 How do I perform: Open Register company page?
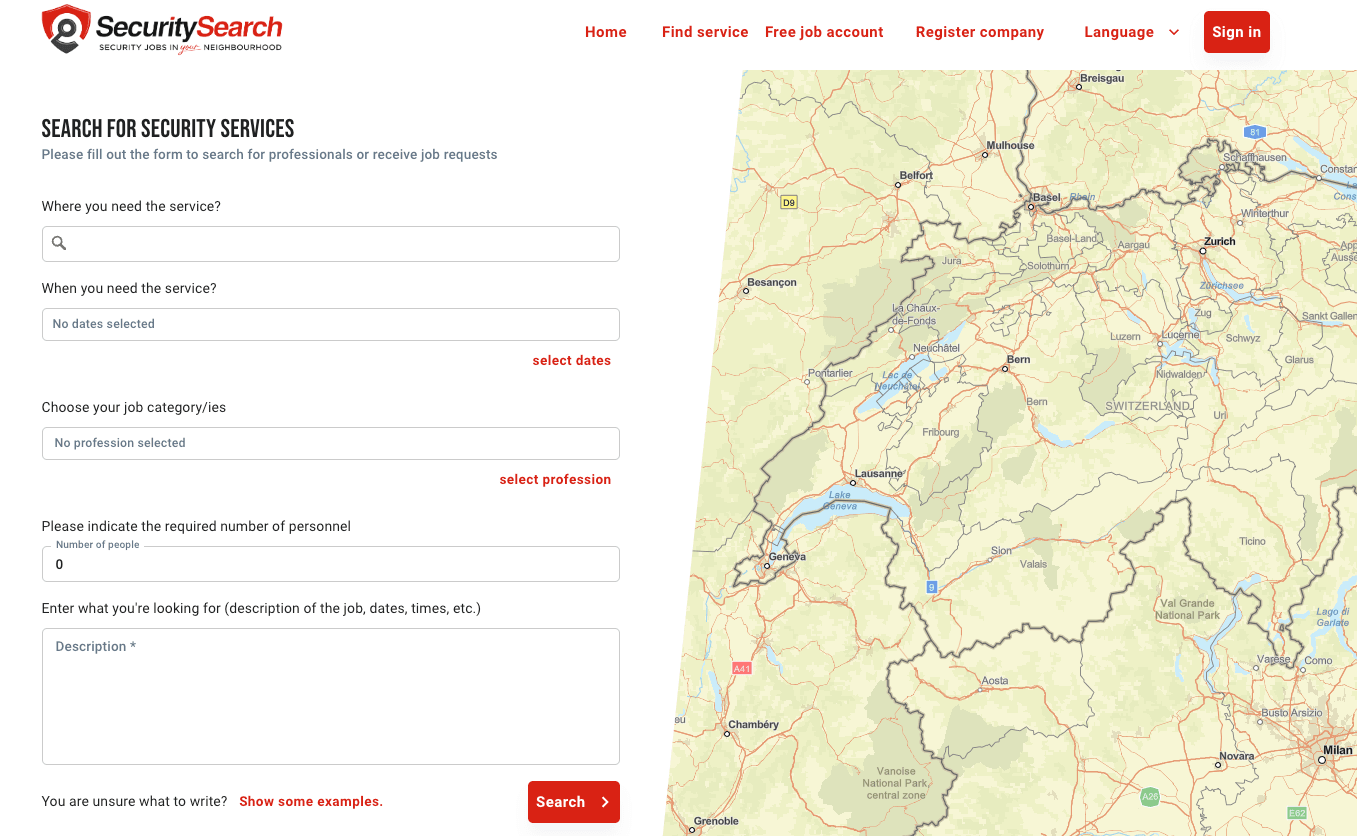pyautogui.click(x=979, y=32)
